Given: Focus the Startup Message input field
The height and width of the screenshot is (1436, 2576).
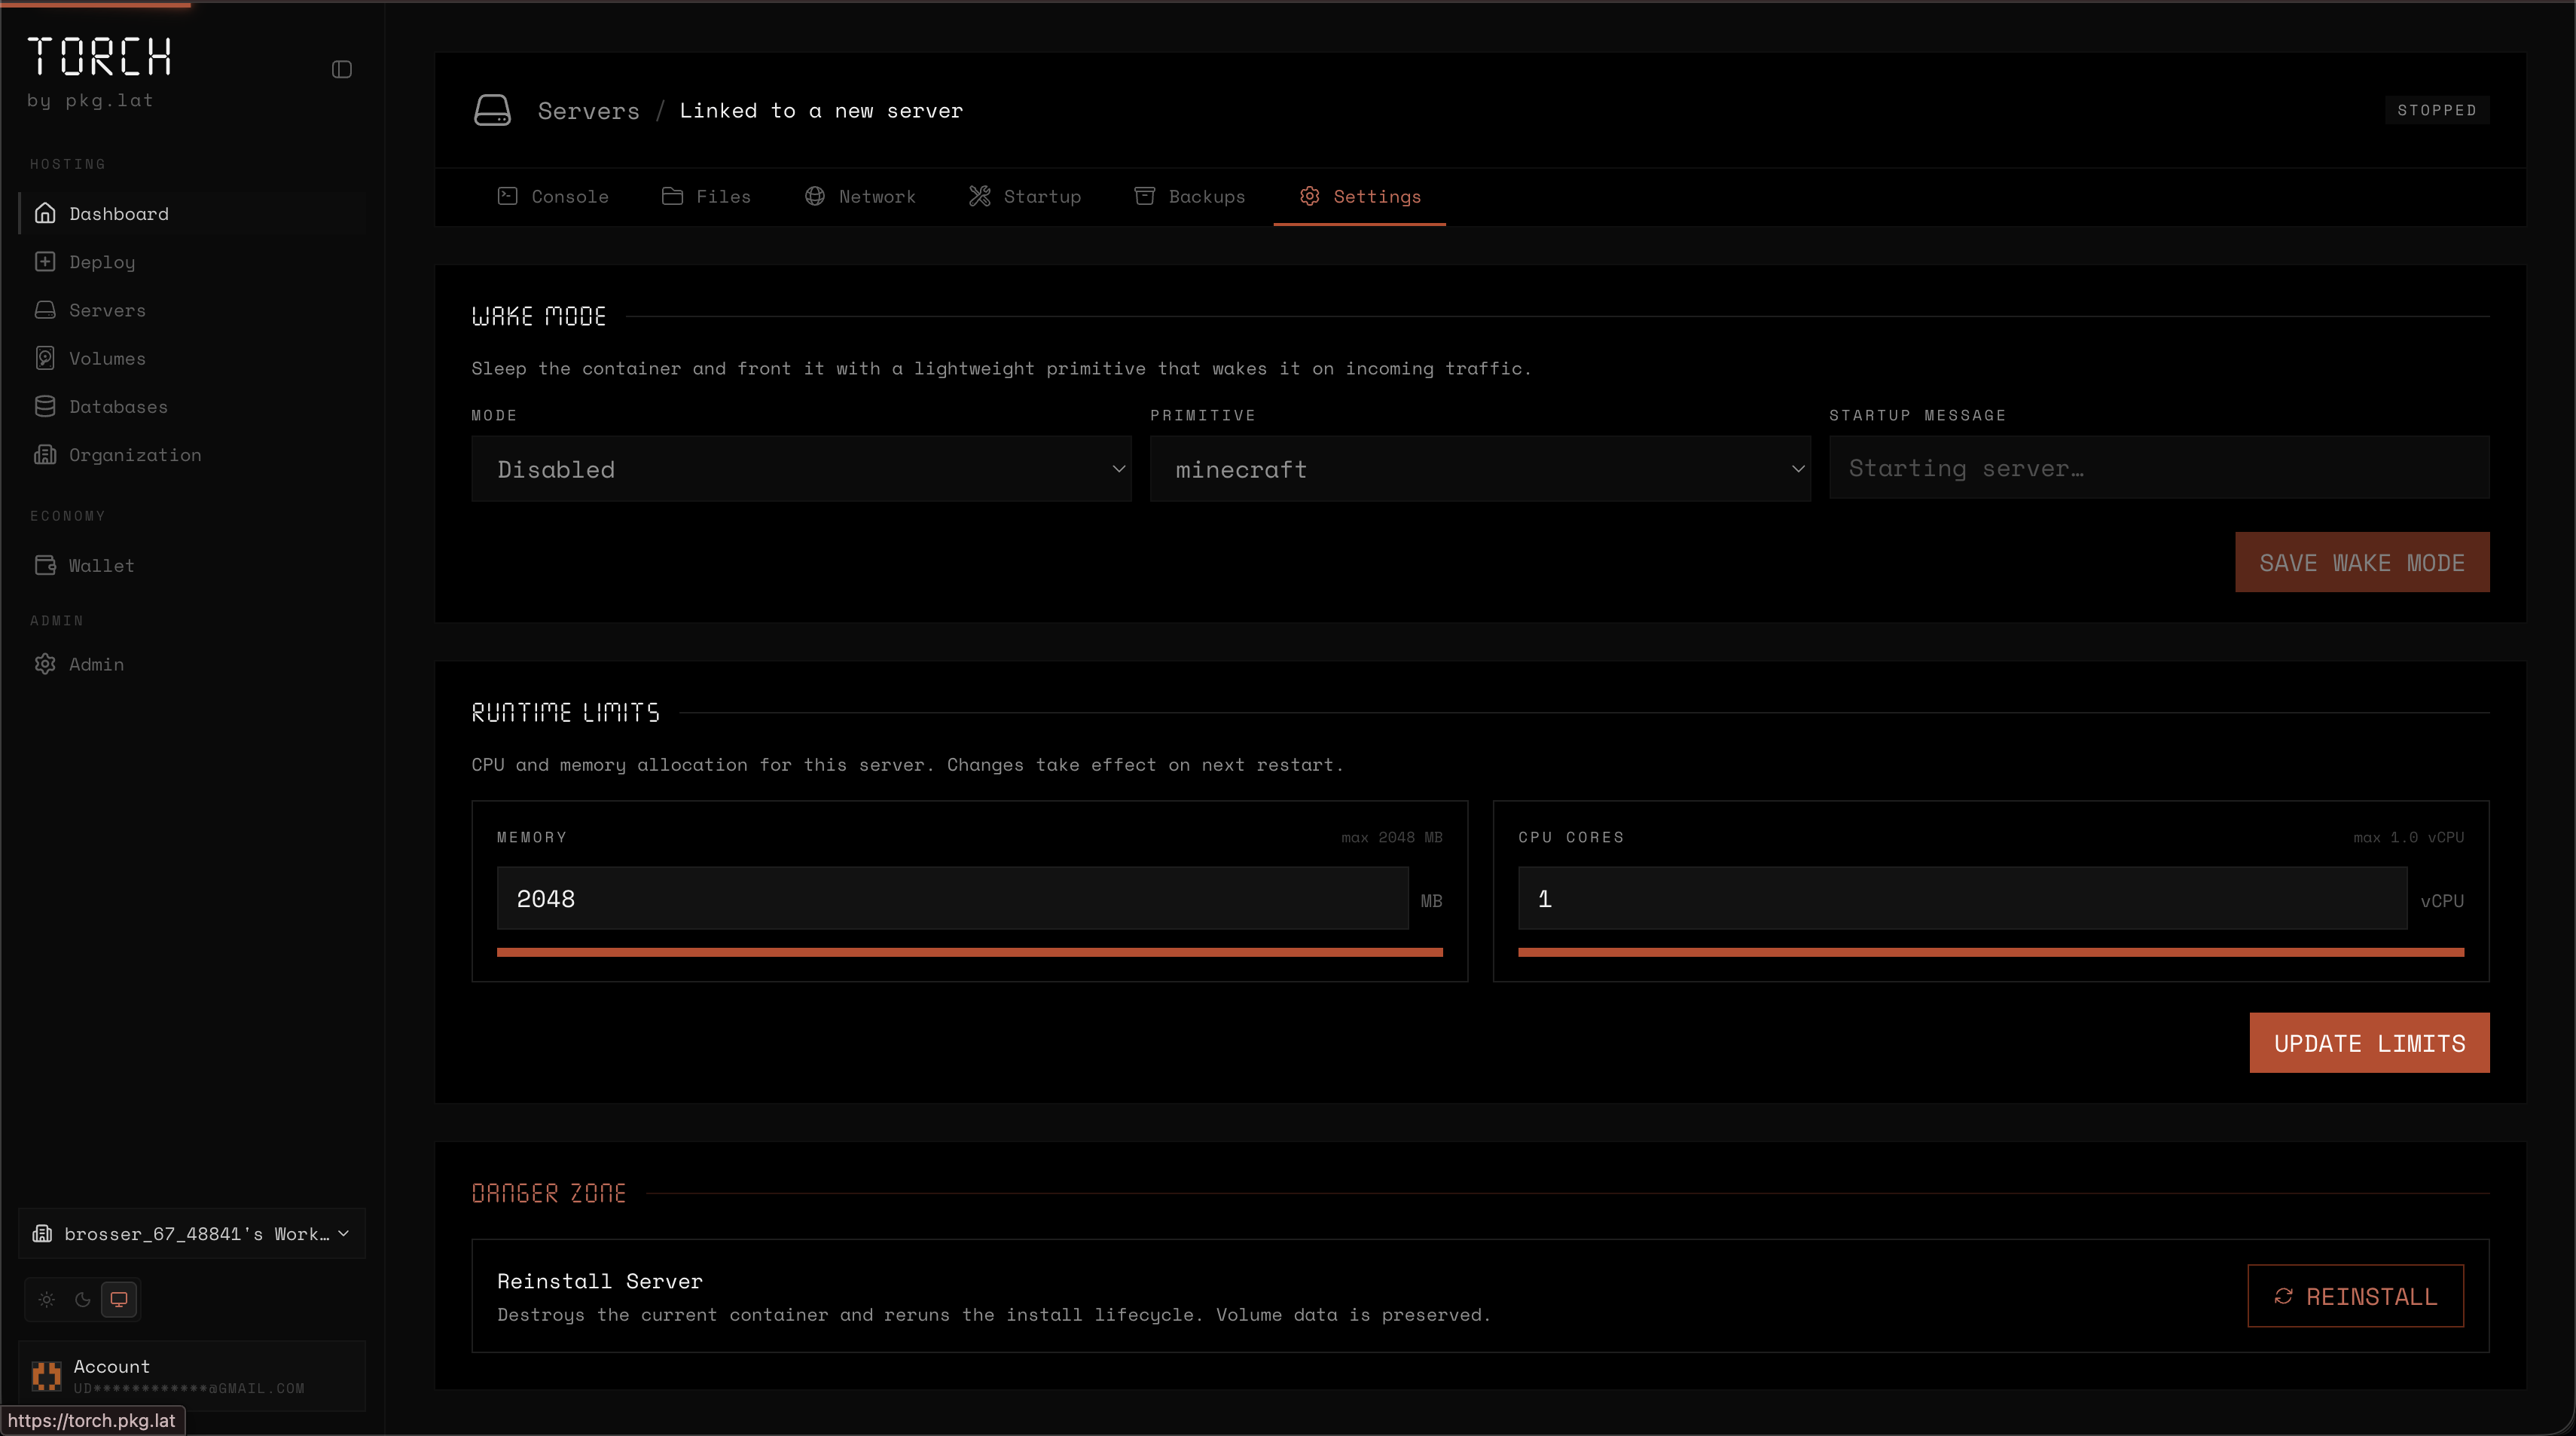Looking at the screenshot, I should [2158, 468].
